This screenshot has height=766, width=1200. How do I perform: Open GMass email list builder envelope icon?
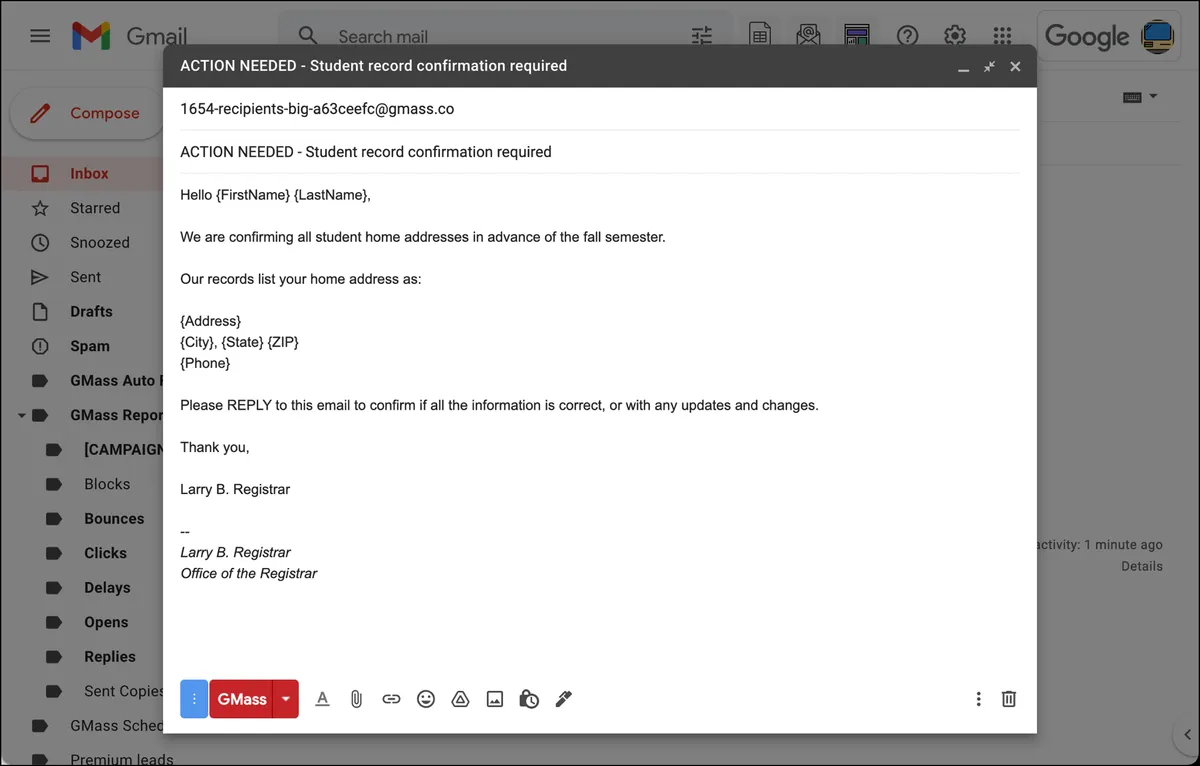808,36
